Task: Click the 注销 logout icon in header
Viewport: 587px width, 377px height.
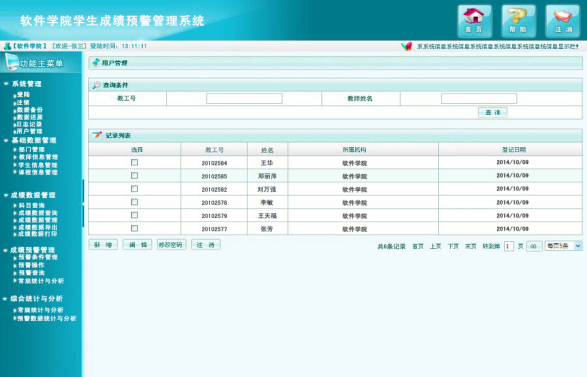Action: click(562, 21)
